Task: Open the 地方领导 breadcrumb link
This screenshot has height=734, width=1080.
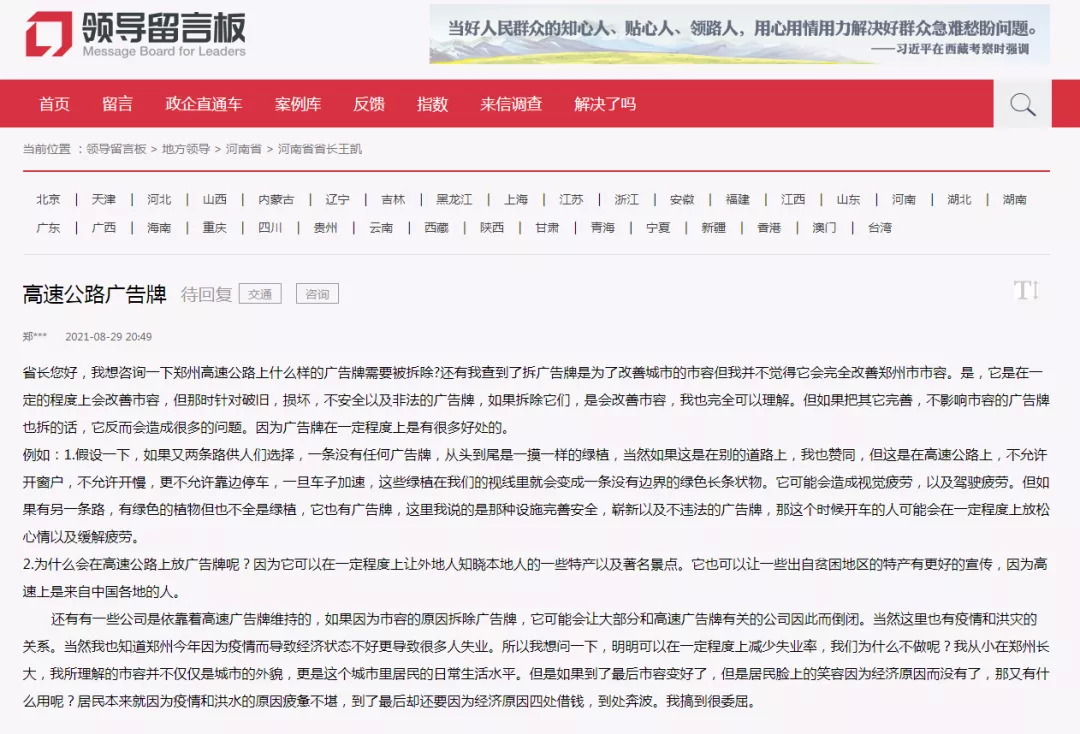Action: (186, 149)
